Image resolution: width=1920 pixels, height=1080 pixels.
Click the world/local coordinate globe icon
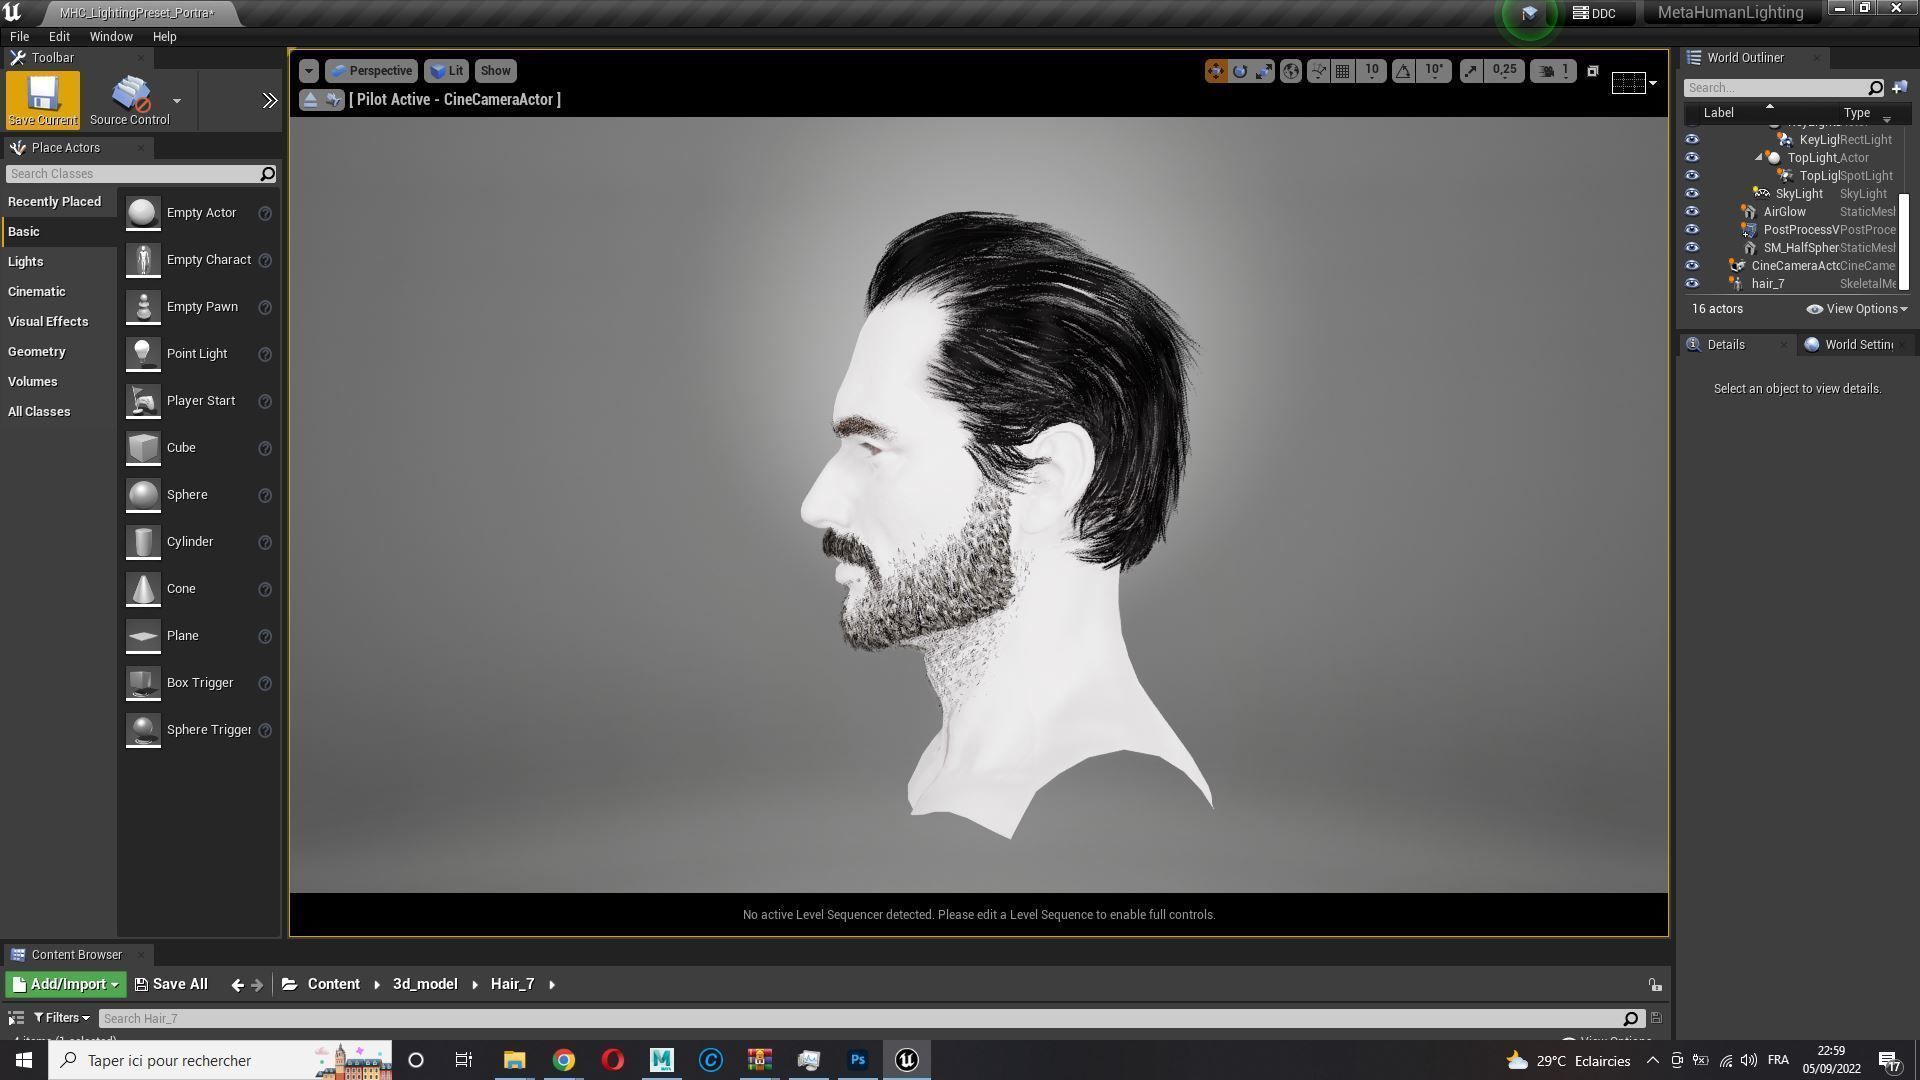[x=1291, y=71]
